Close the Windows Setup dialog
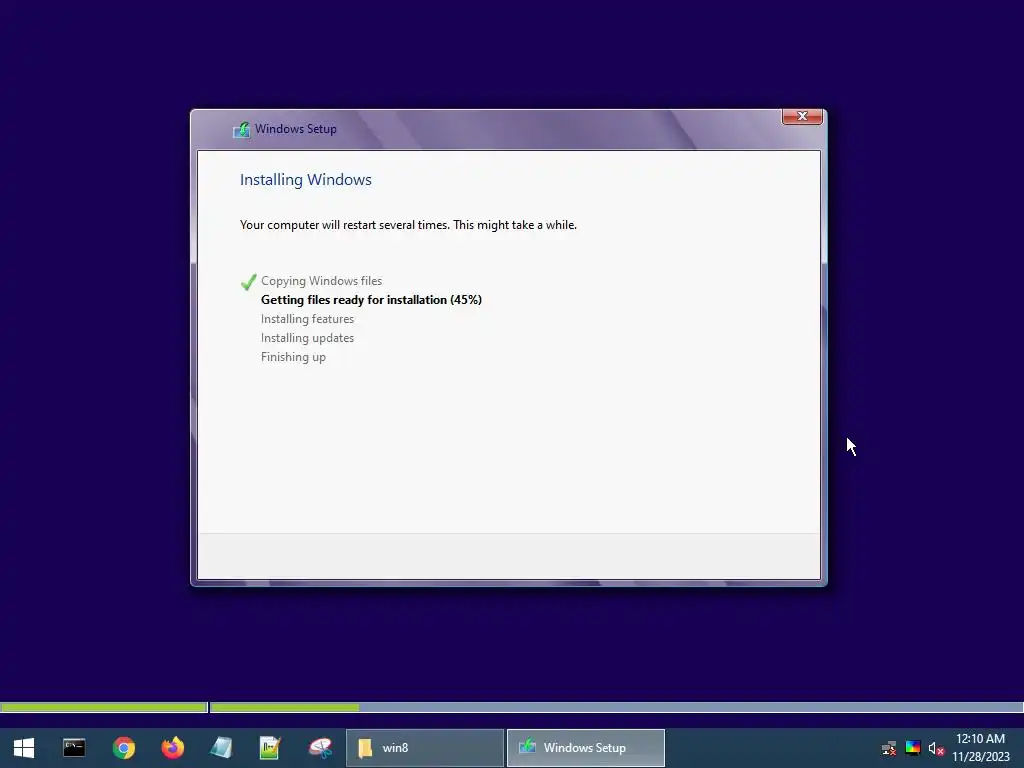Image resolution: width=1024 pixels, height=768 pixels. tap(802, 116)
